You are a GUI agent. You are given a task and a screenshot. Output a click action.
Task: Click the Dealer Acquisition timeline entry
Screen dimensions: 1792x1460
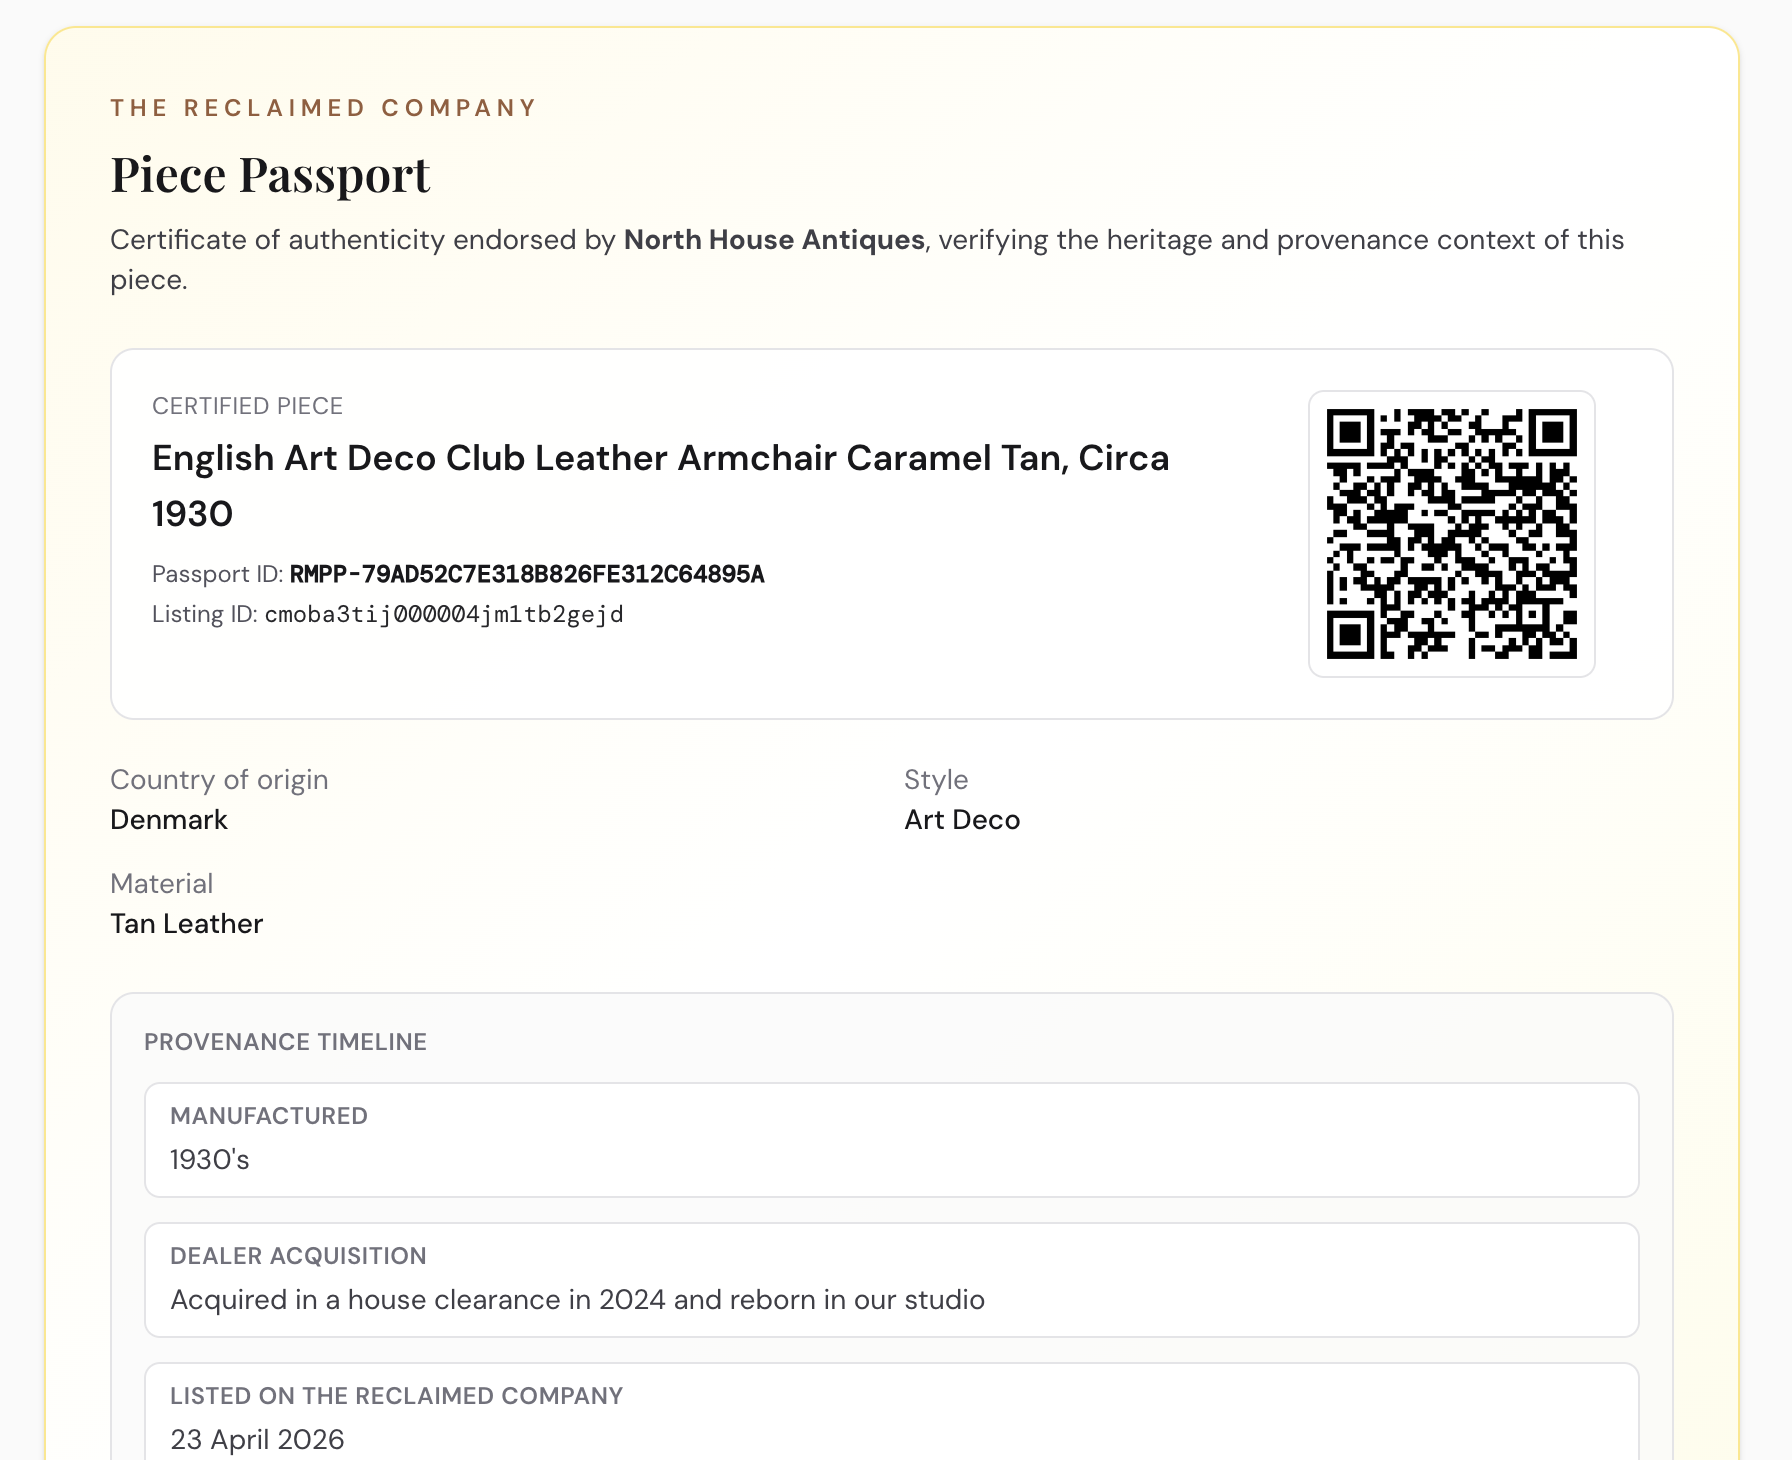892,1280
